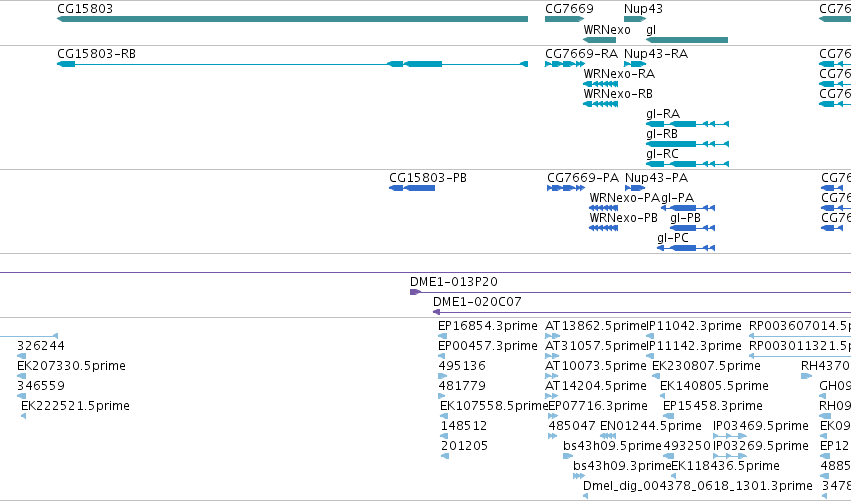This screenshot has height=501, width=851.
Task: Click the Dmel_dig_004378_0618_1301.3prime label
Action: pos(697,486)
